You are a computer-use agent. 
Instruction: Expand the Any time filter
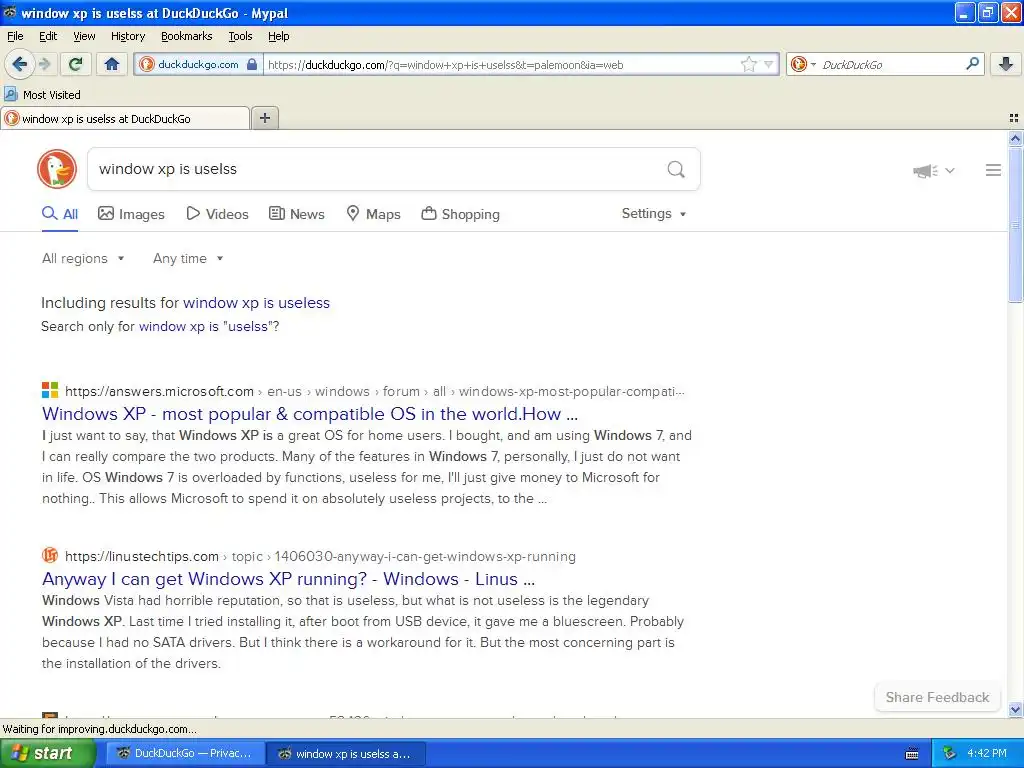pos(188,259)
